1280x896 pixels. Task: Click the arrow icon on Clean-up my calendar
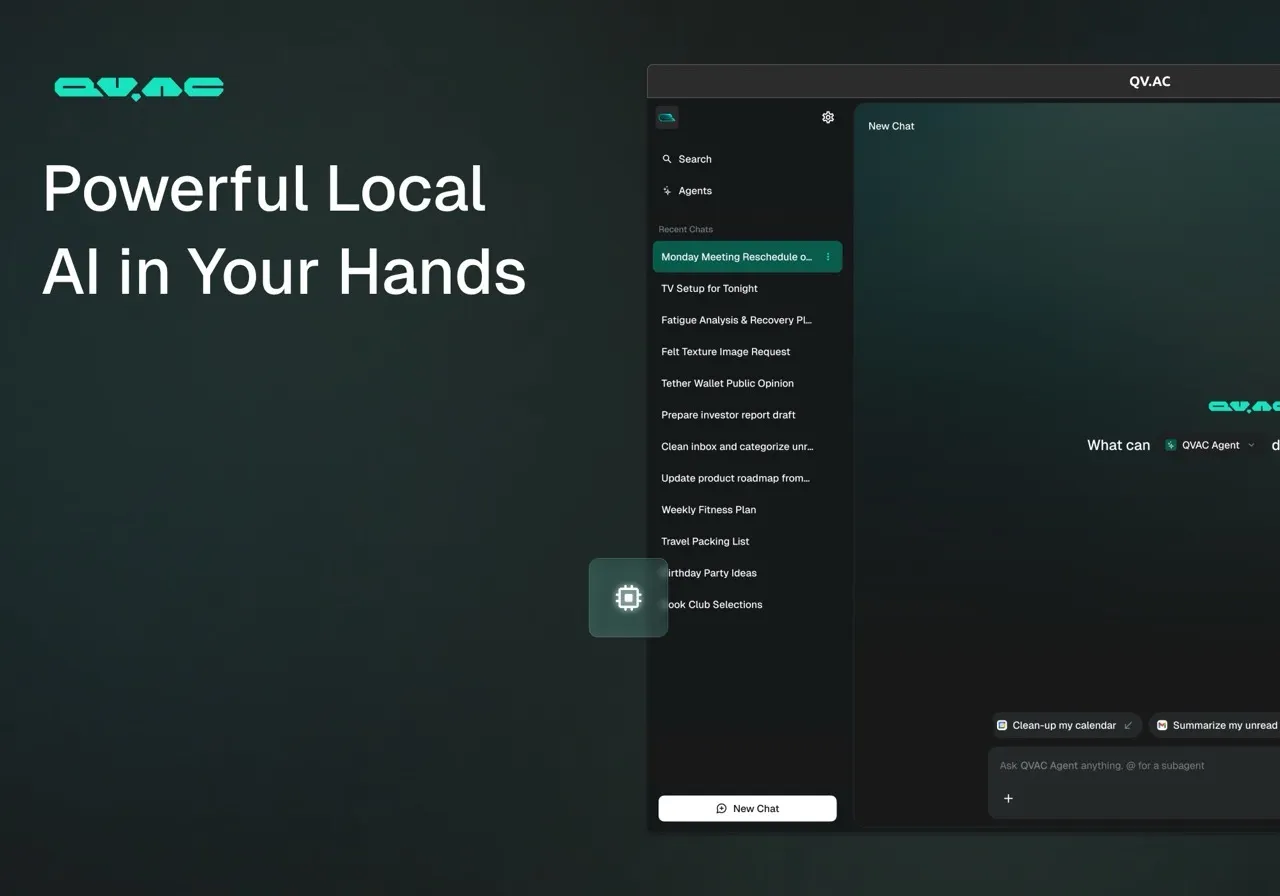point(1128,725)
